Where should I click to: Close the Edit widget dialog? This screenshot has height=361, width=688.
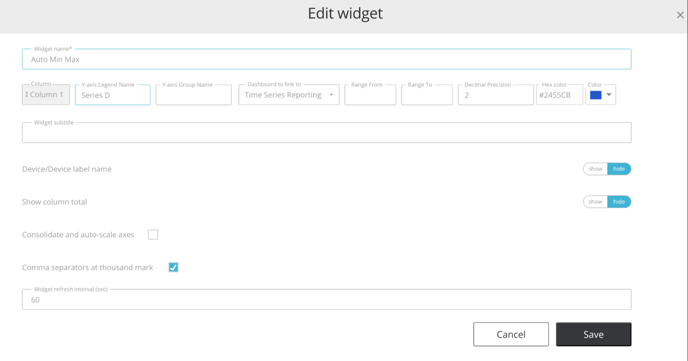(x=680, y=15)
